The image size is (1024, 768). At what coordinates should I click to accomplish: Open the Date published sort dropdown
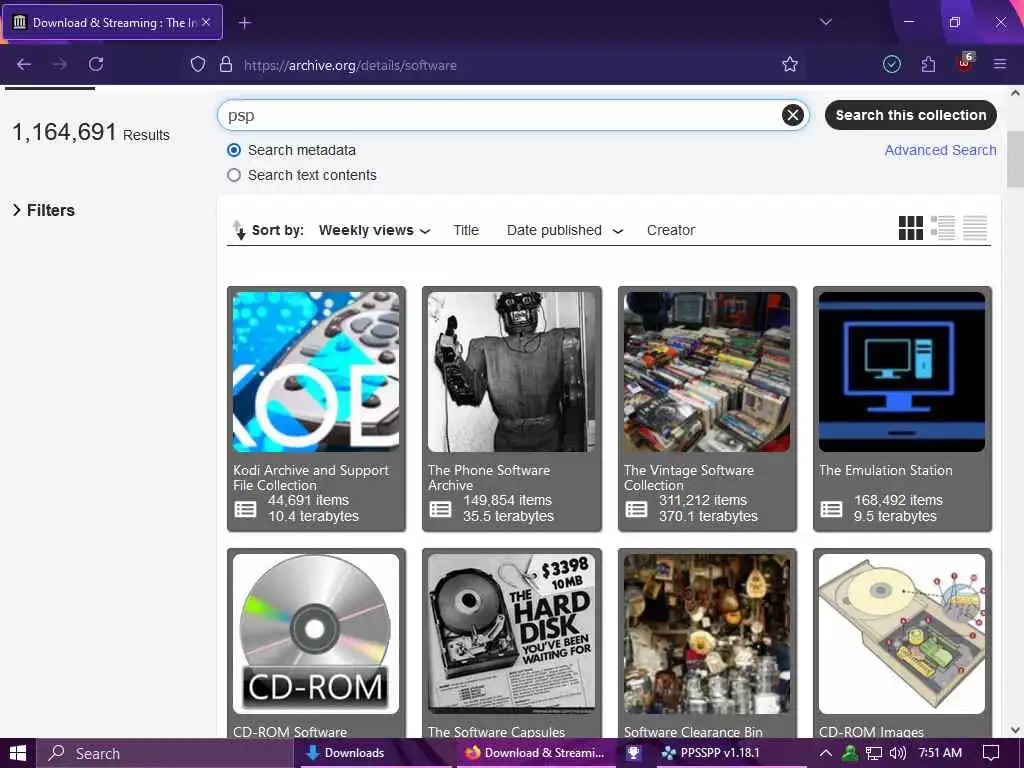[x=565, y=230]
